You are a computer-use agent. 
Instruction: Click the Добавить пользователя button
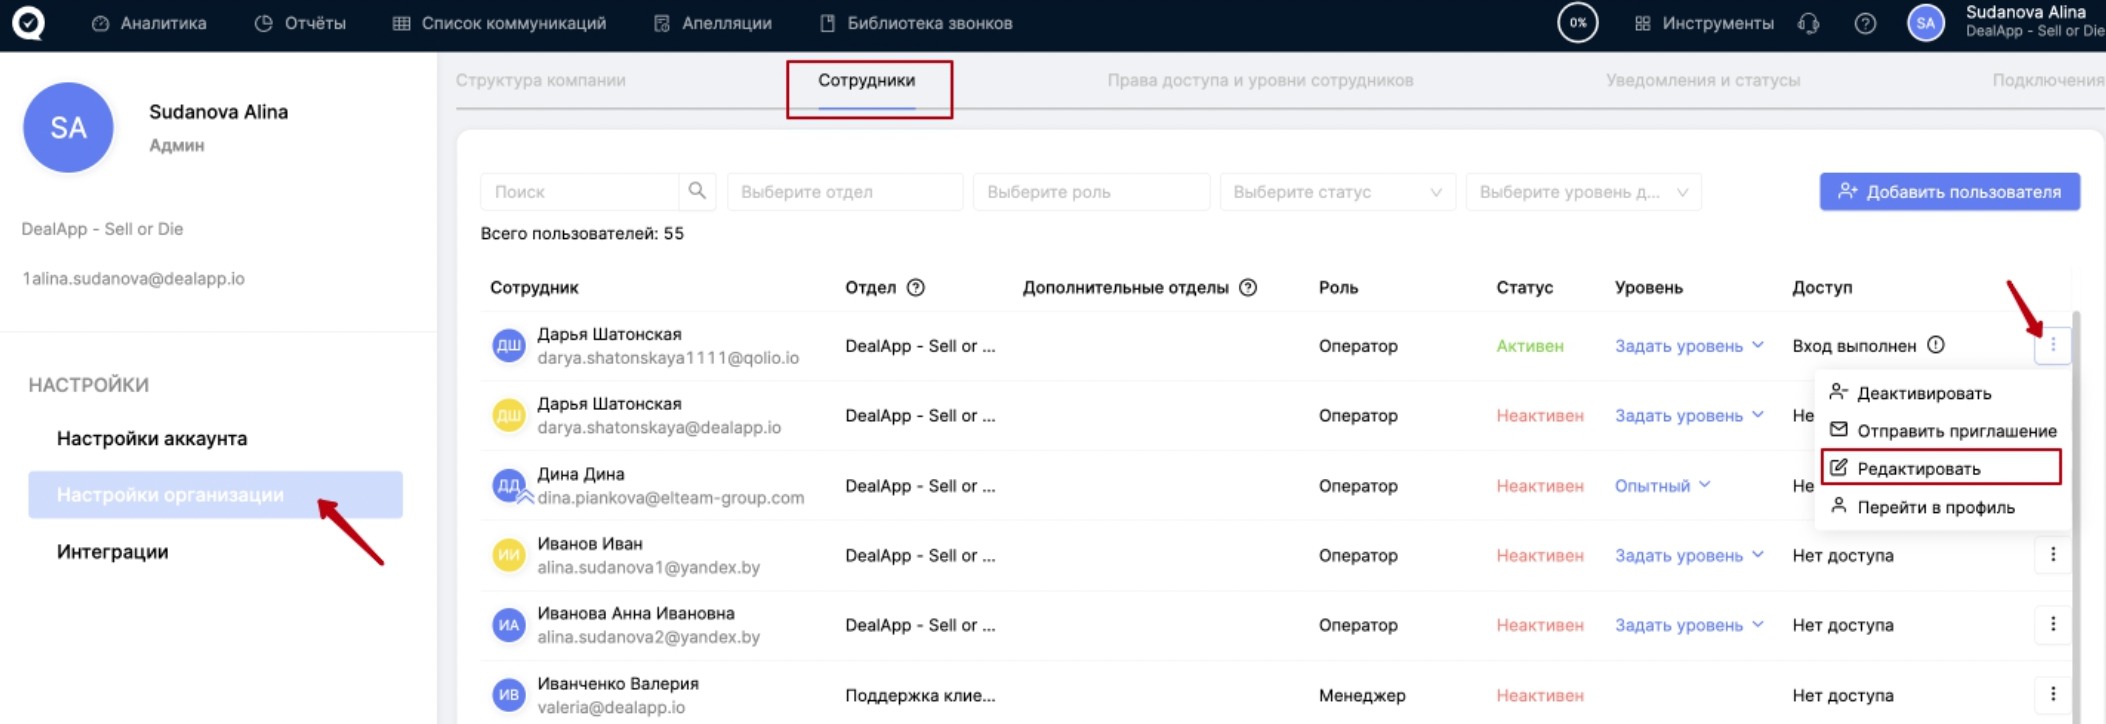[x=1949, y=192]
